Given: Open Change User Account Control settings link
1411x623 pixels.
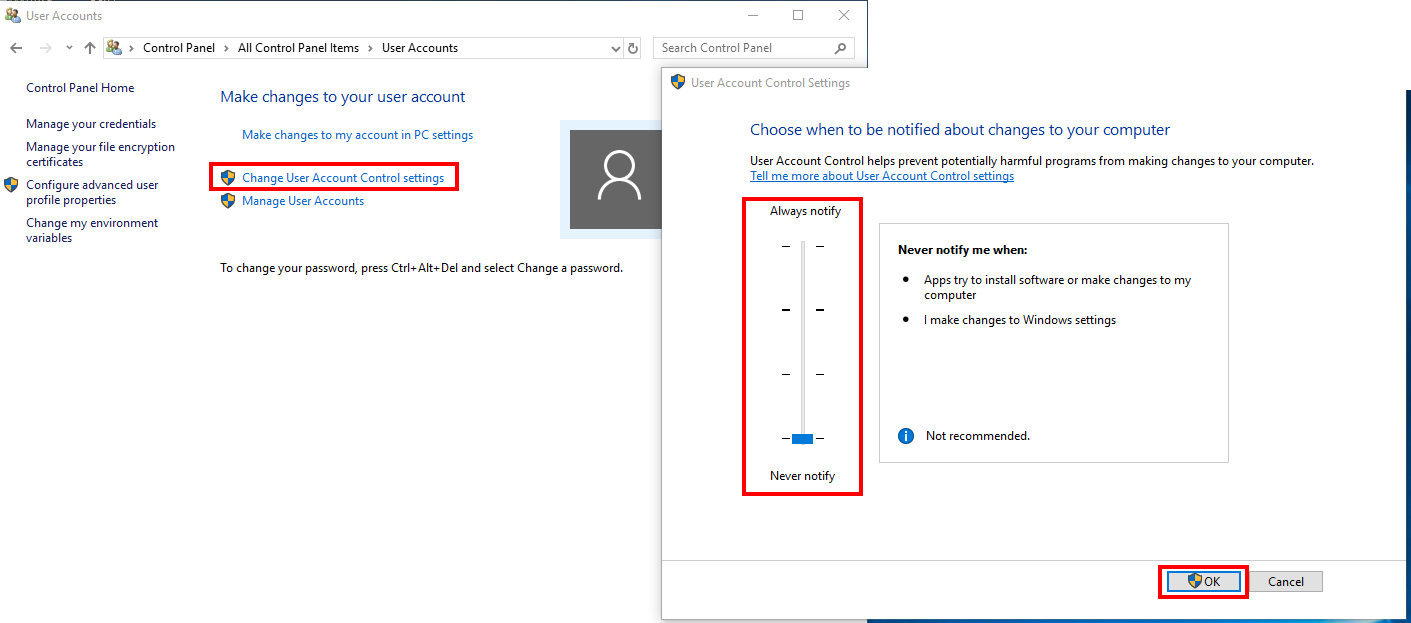Looking at the screenshot, I should (343, 178).
